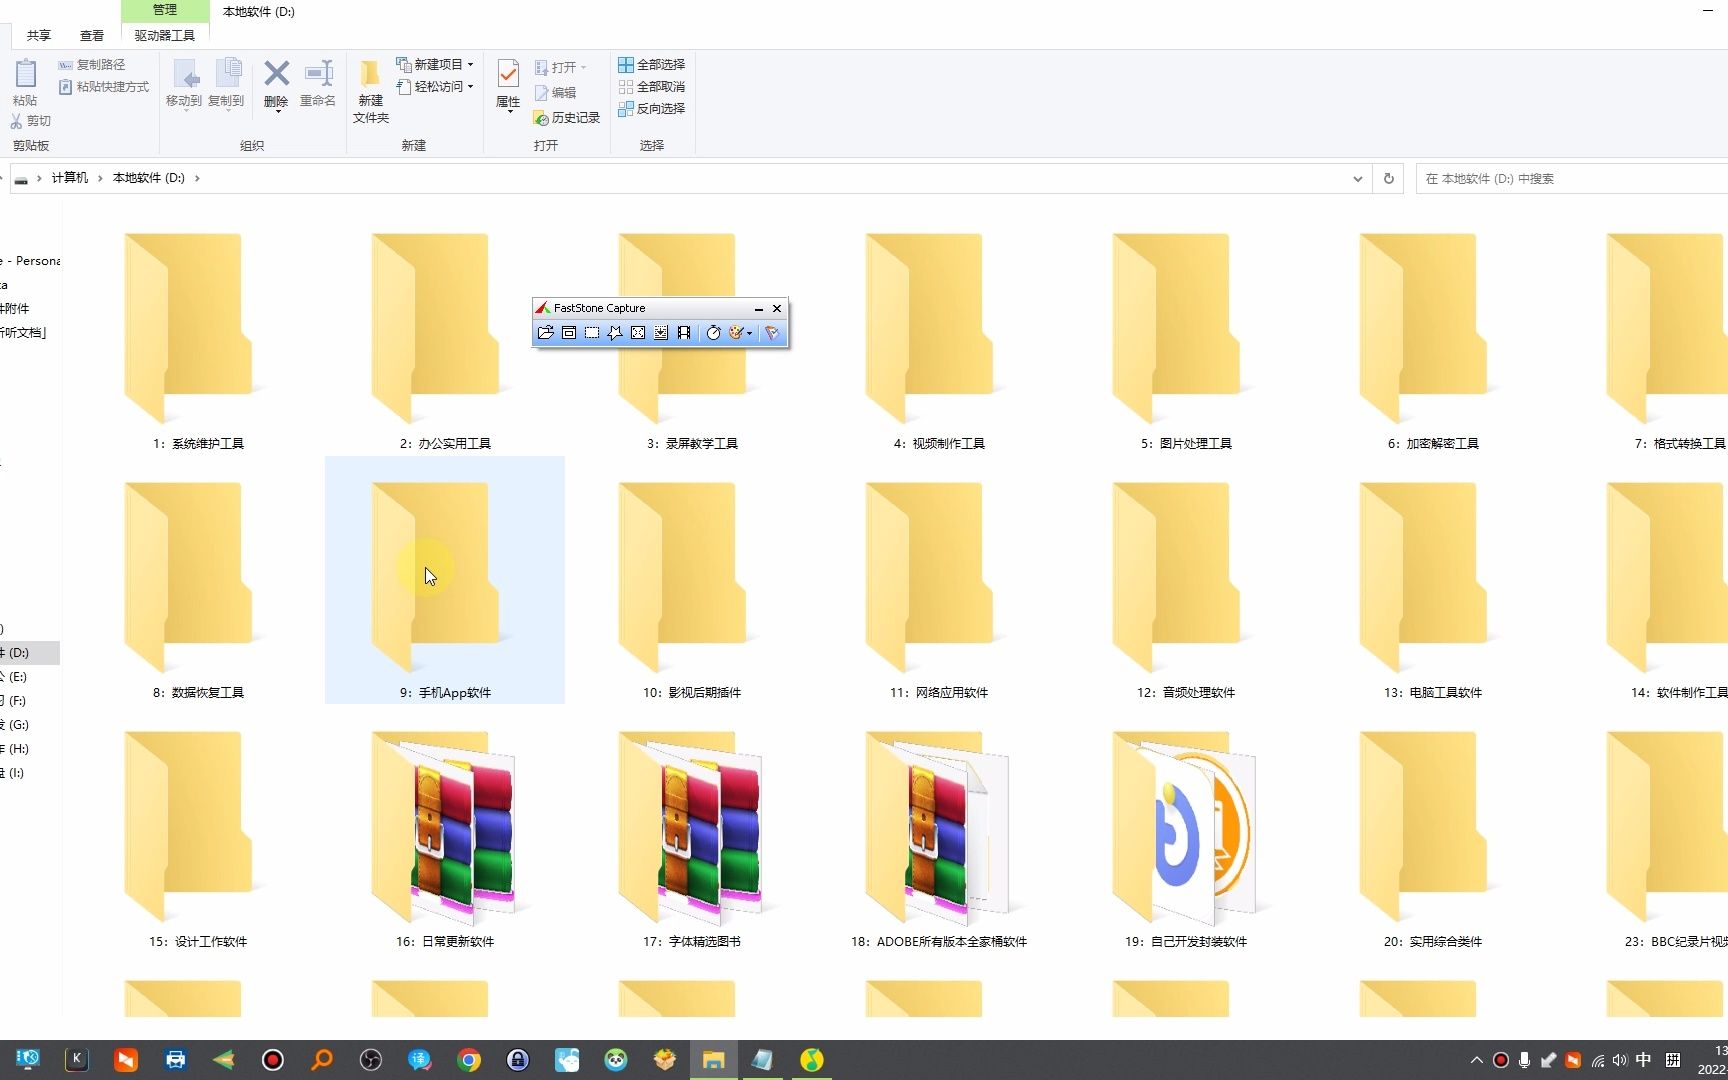The height and width of the screenshot is (1080, 1728).
Task: Choose the Capture Freehand Region tool
Action: (614, 333)
